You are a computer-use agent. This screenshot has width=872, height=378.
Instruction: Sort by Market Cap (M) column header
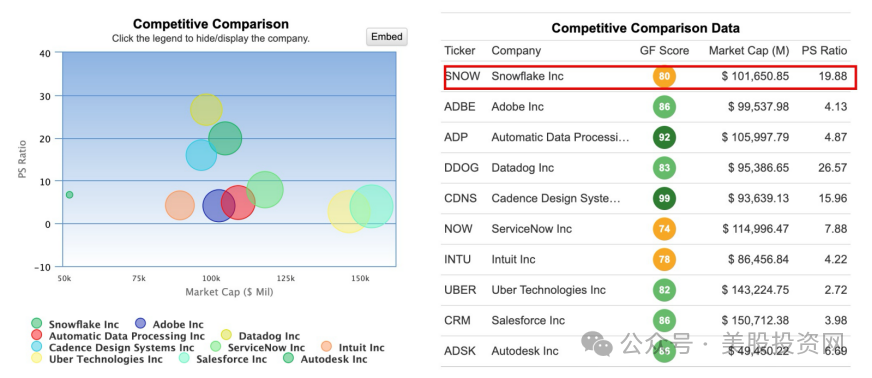pyautogui.click(x=749, y=51)
